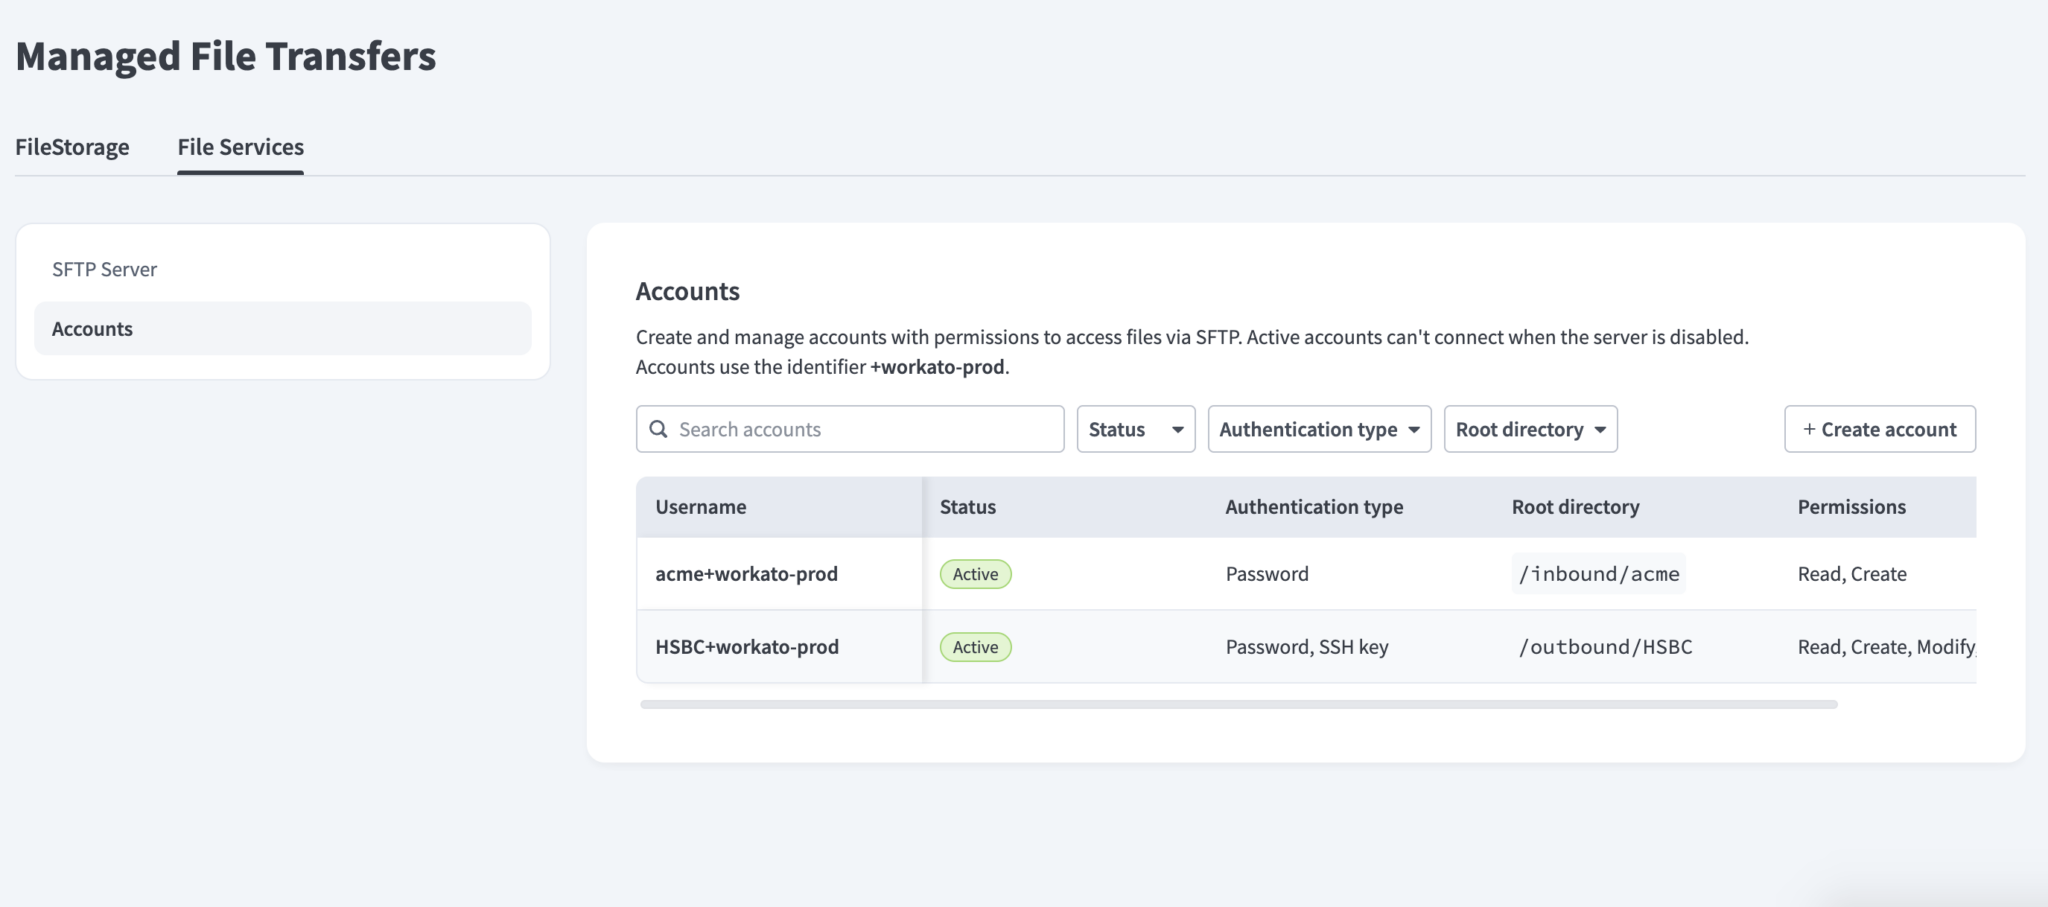Open the Root directory filter dropdown

pyautogui.click(x=1530, y=429)
